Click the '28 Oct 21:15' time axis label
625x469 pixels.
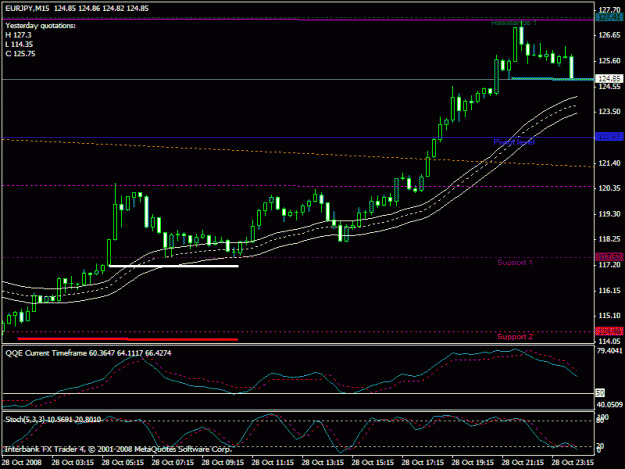pos(523,463)
